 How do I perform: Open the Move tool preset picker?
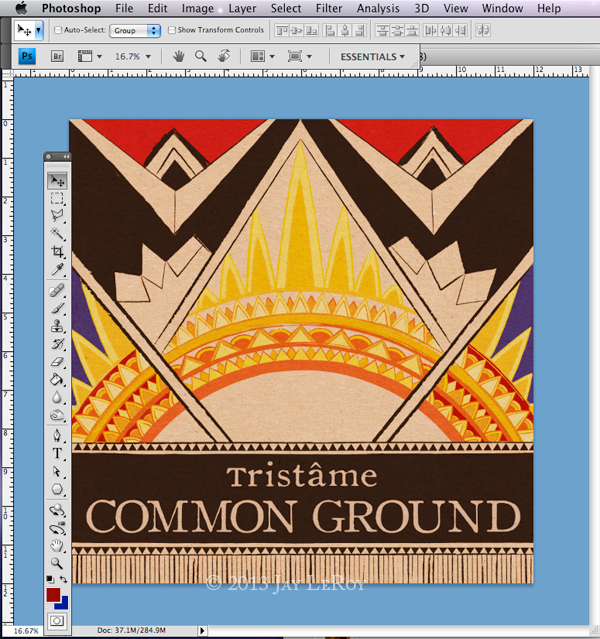[x=38, y=31]
